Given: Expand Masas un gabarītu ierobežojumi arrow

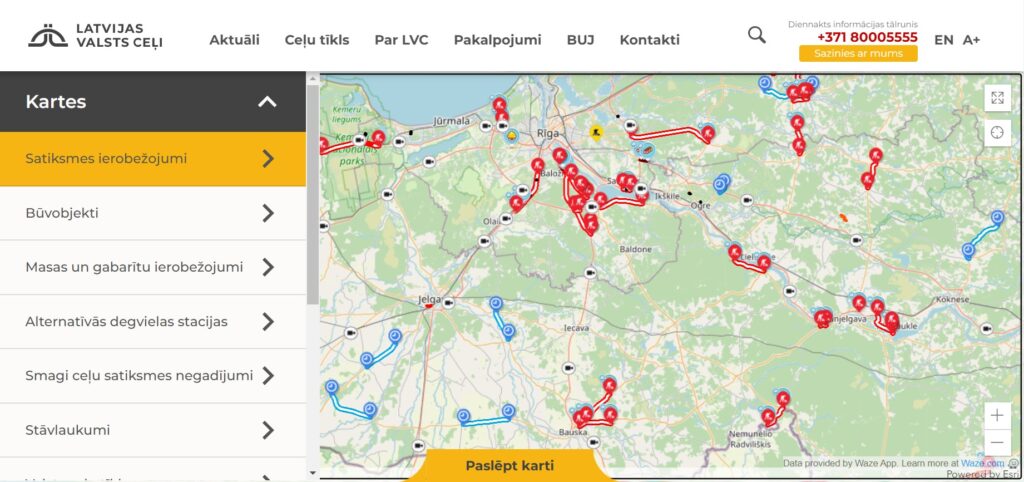Looking at the screenshot, I should (268, 267).
